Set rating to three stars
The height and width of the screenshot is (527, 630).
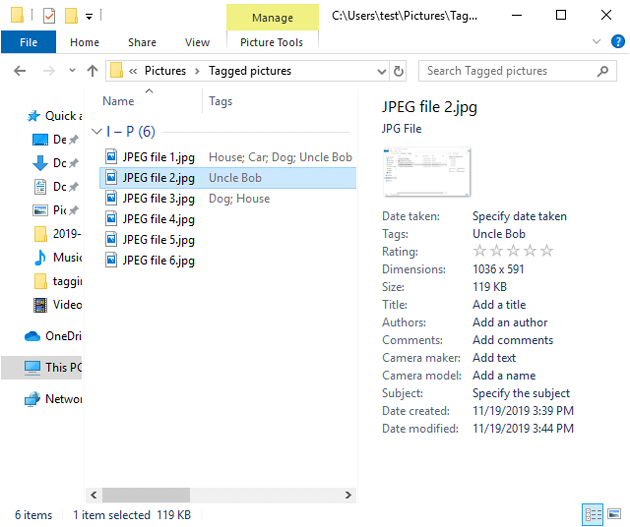[x=513, y=251]
